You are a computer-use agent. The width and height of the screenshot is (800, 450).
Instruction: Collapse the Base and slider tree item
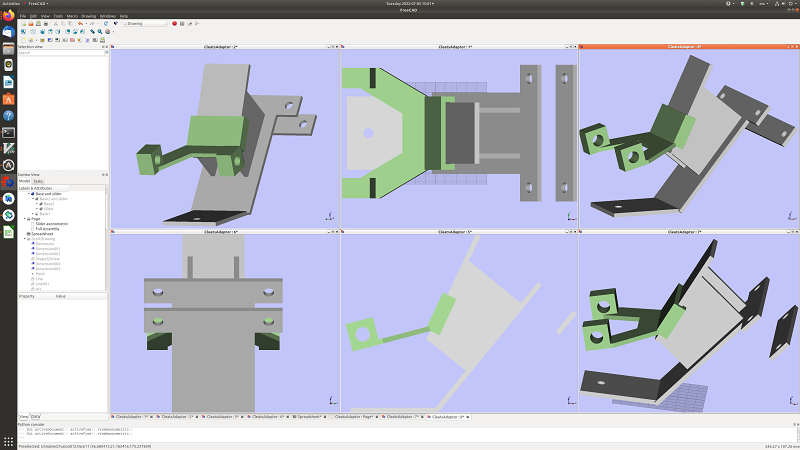point(28,194)
